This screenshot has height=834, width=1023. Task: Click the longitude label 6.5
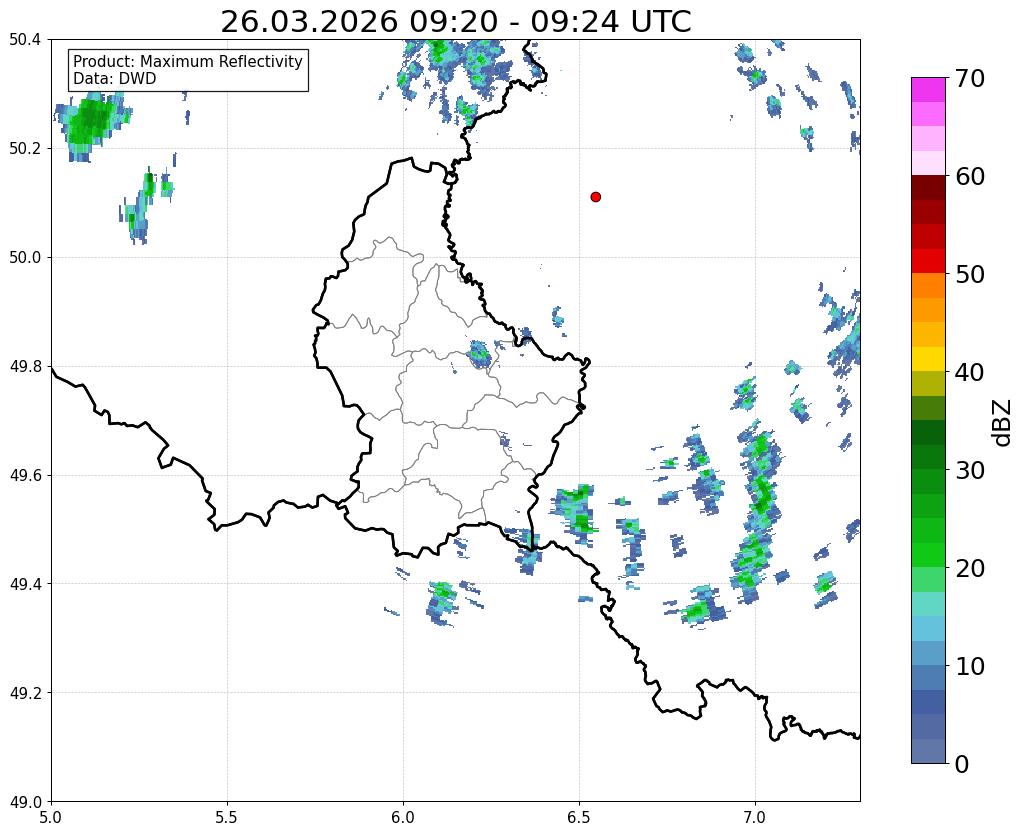click(x=579, y=817)
